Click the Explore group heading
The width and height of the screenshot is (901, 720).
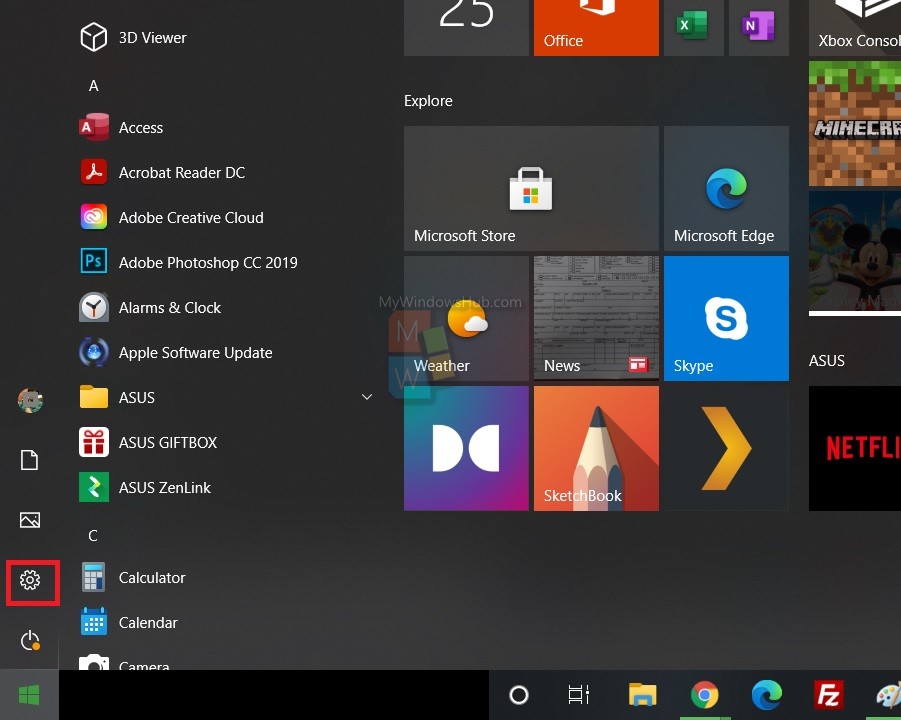click(428, 101)
